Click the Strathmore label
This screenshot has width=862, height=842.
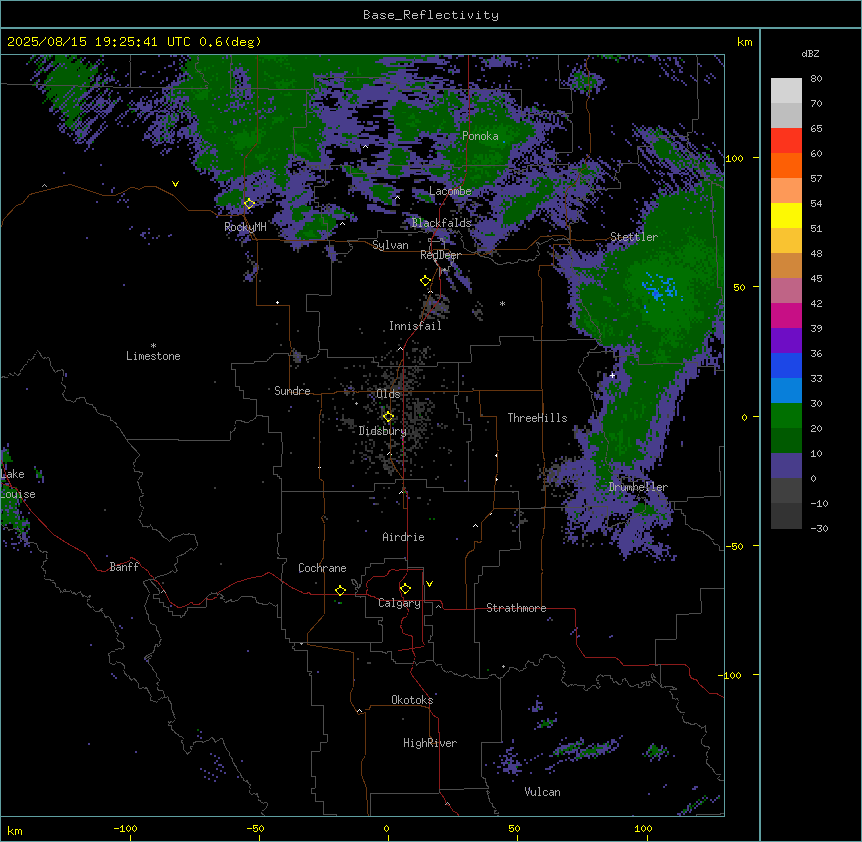pyautogui.click(x=516, y=608)
